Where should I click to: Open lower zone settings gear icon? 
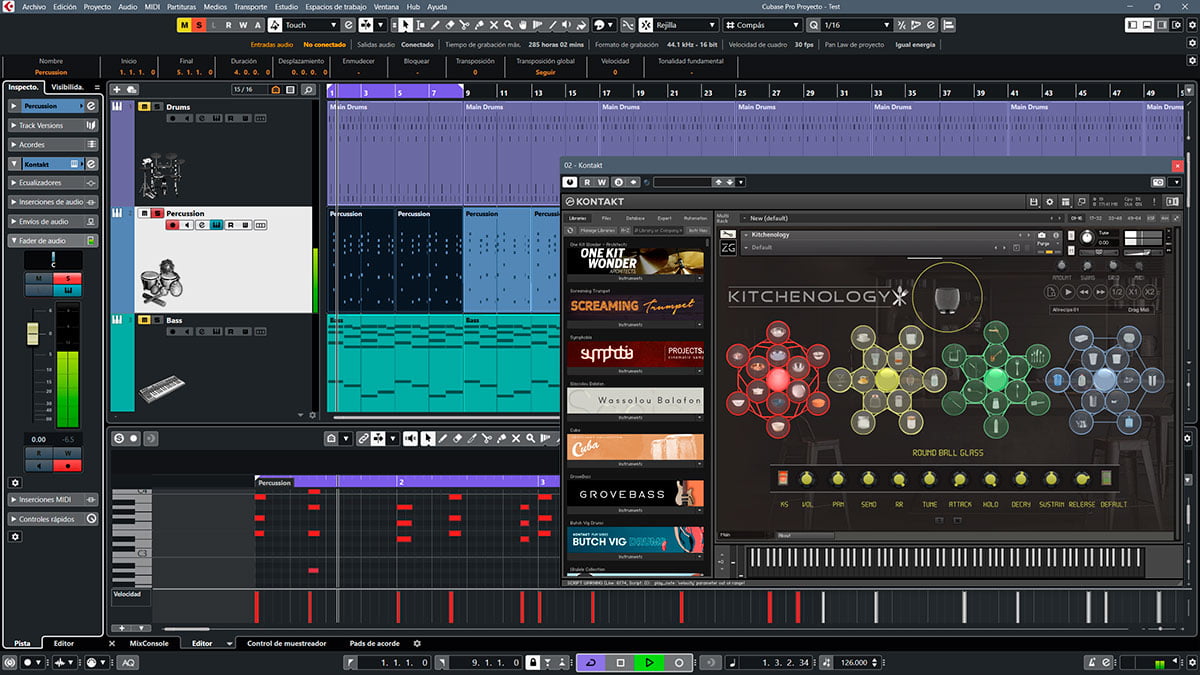[x=417, y=644]
